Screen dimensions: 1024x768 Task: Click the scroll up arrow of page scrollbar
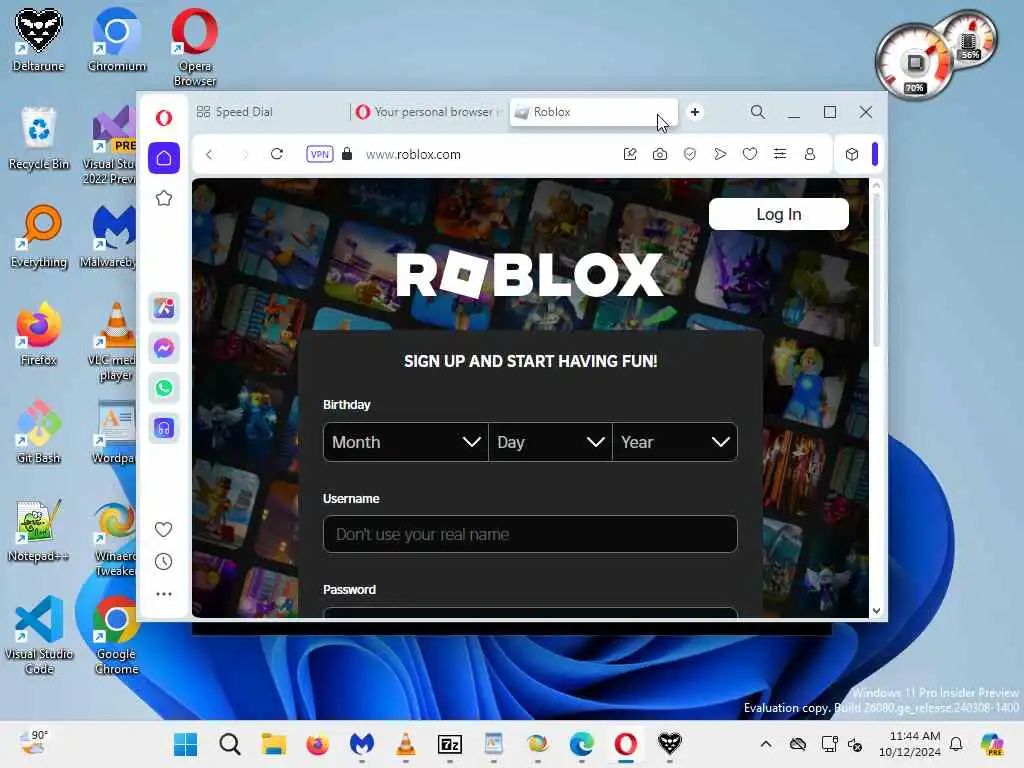pos(876,185)
